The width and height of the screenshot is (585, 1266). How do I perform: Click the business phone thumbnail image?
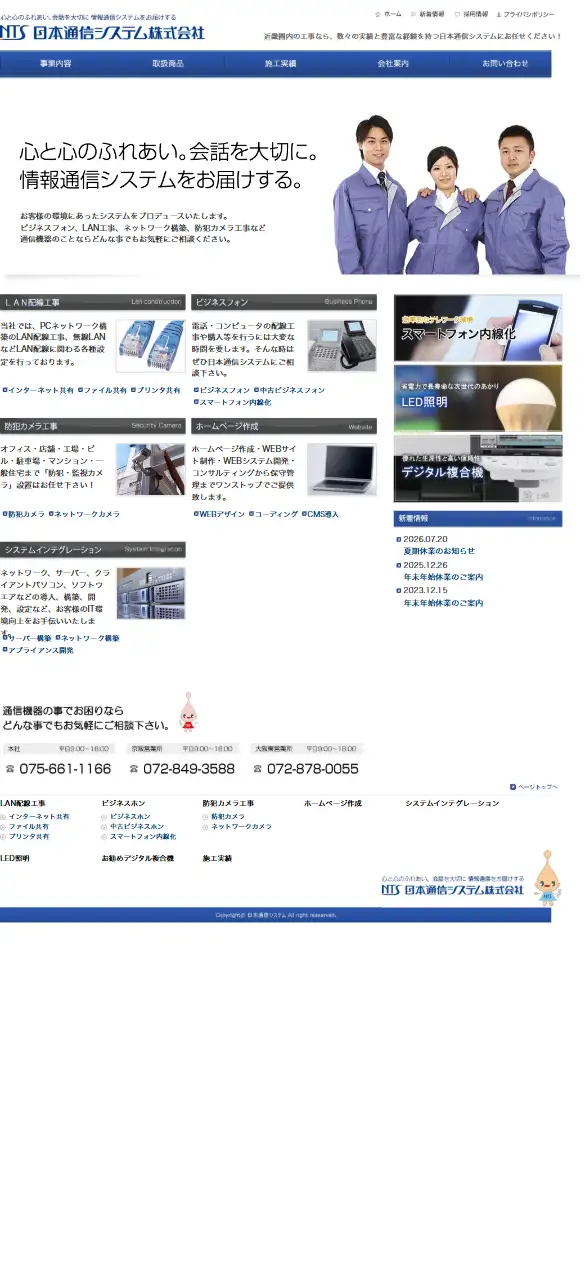342,346
